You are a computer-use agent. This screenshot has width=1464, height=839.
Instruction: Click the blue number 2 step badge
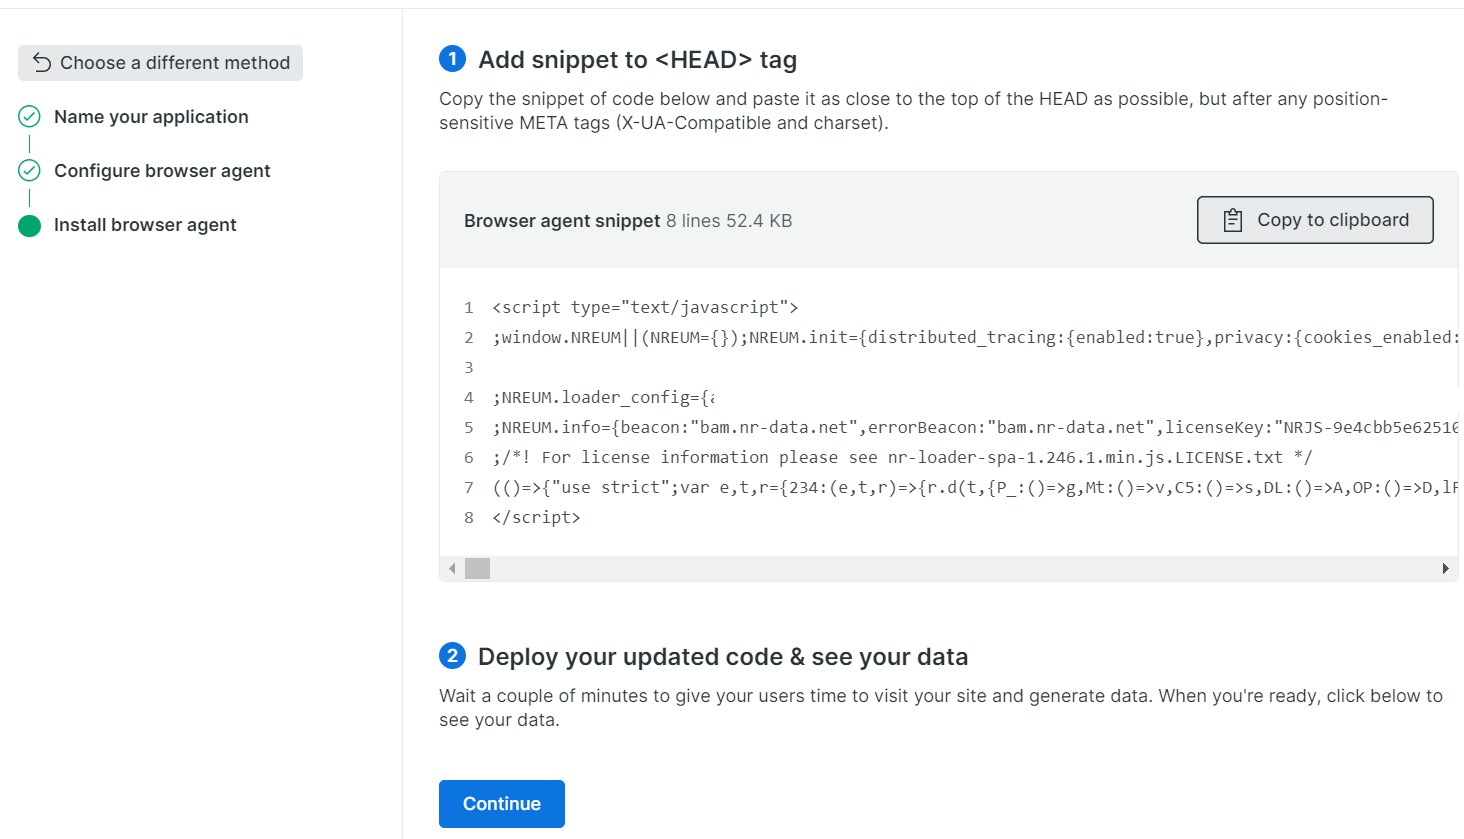pos(452,656)
